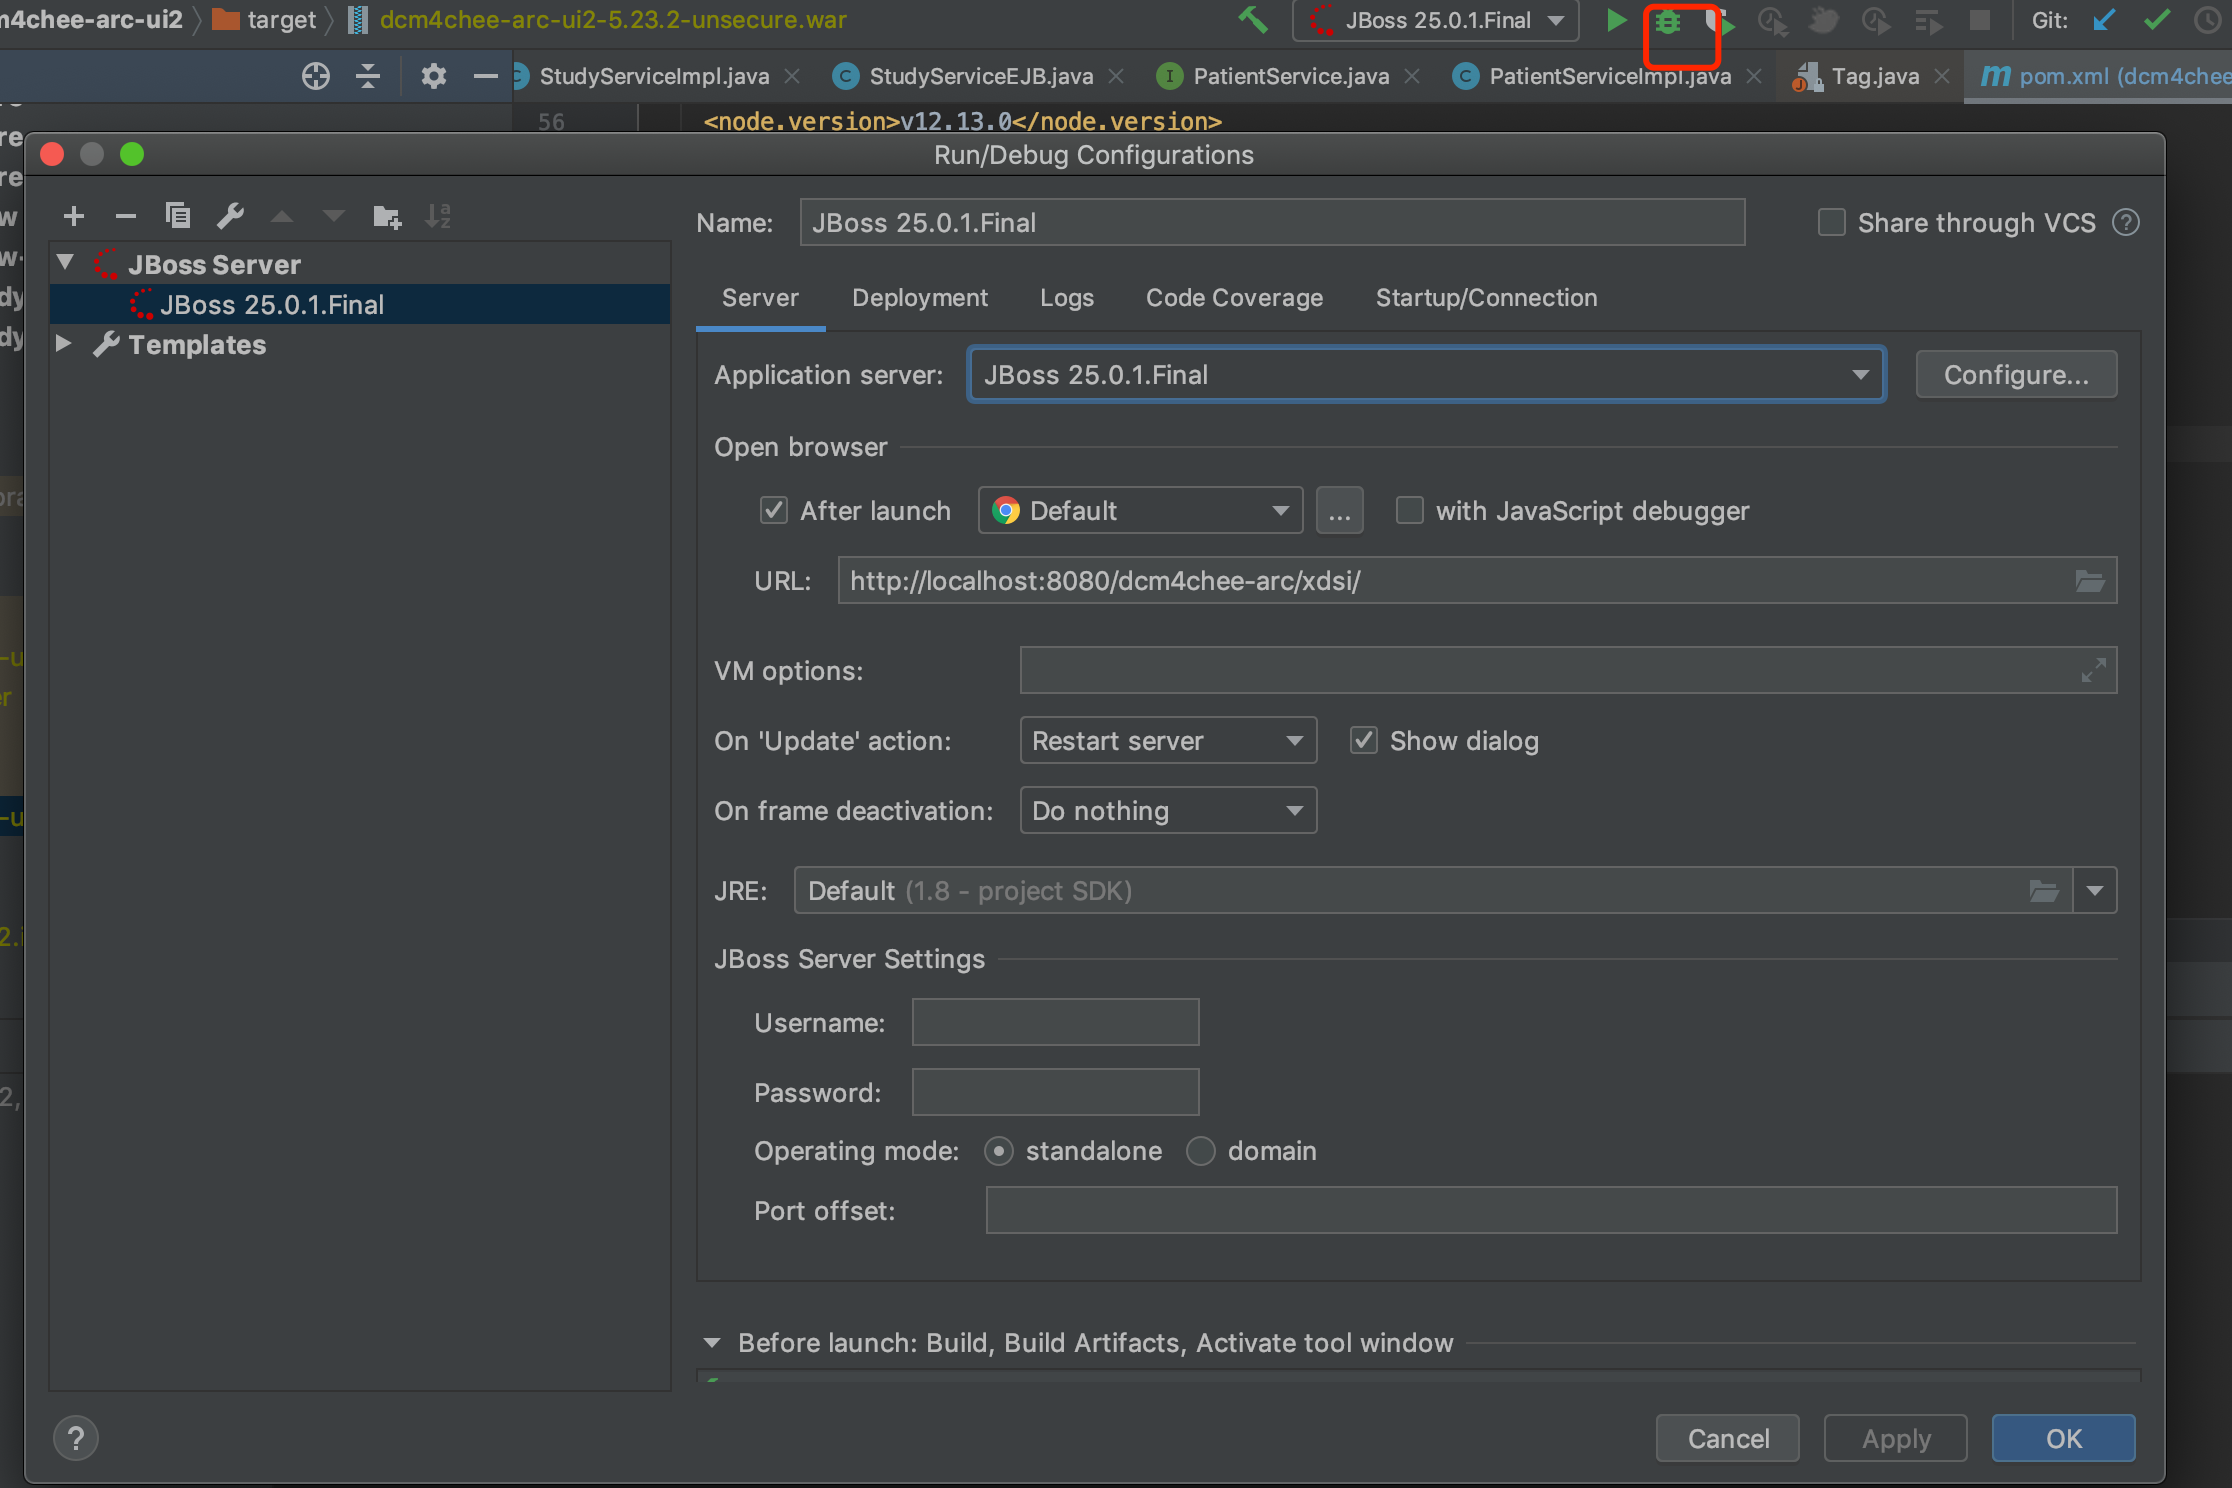
Task: Switch to Deployment tab
Action: pyautogui.click(x=920, y=298)
